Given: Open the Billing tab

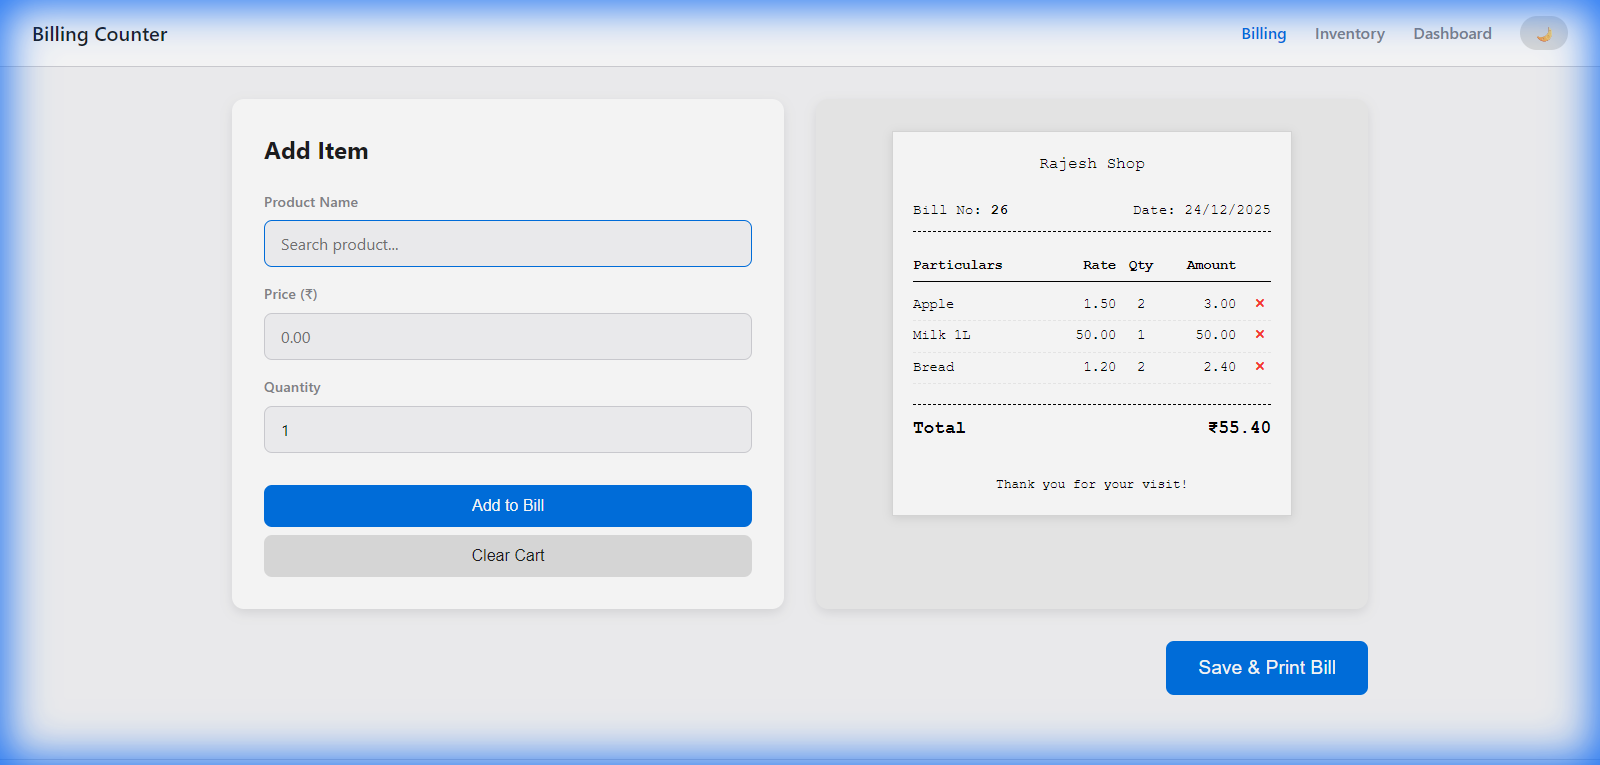Looking at the screenshot, I should pos(1264,33).
